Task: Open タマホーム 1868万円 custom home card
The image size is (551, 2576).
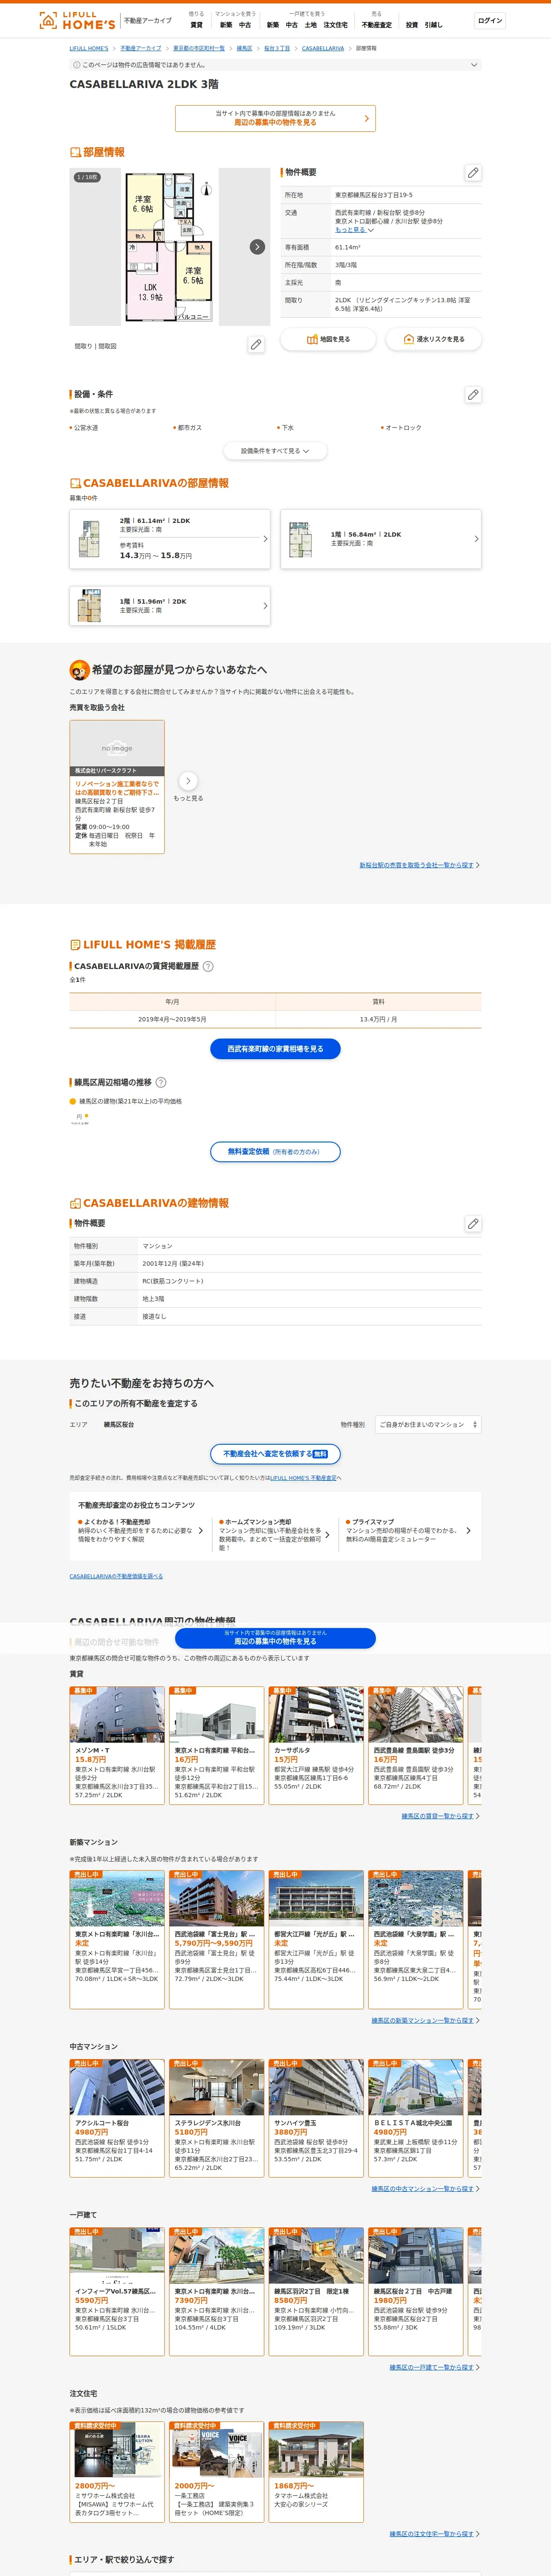Action: pos(316,2472)
